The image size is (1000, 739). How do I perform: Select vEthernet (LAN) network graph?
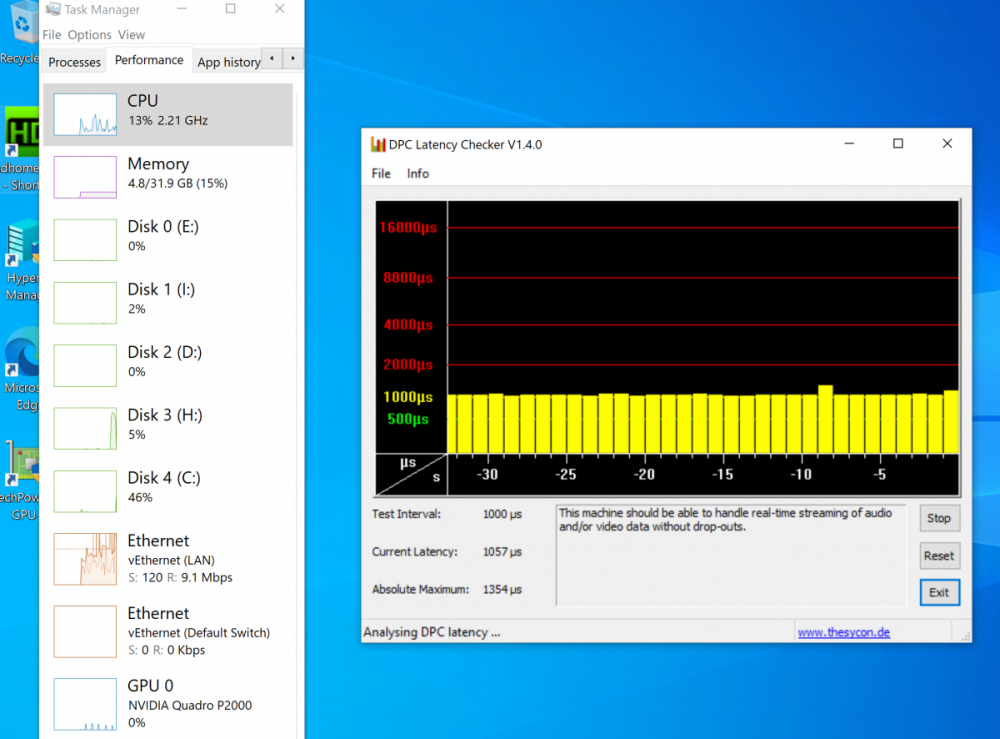point(85,559)
